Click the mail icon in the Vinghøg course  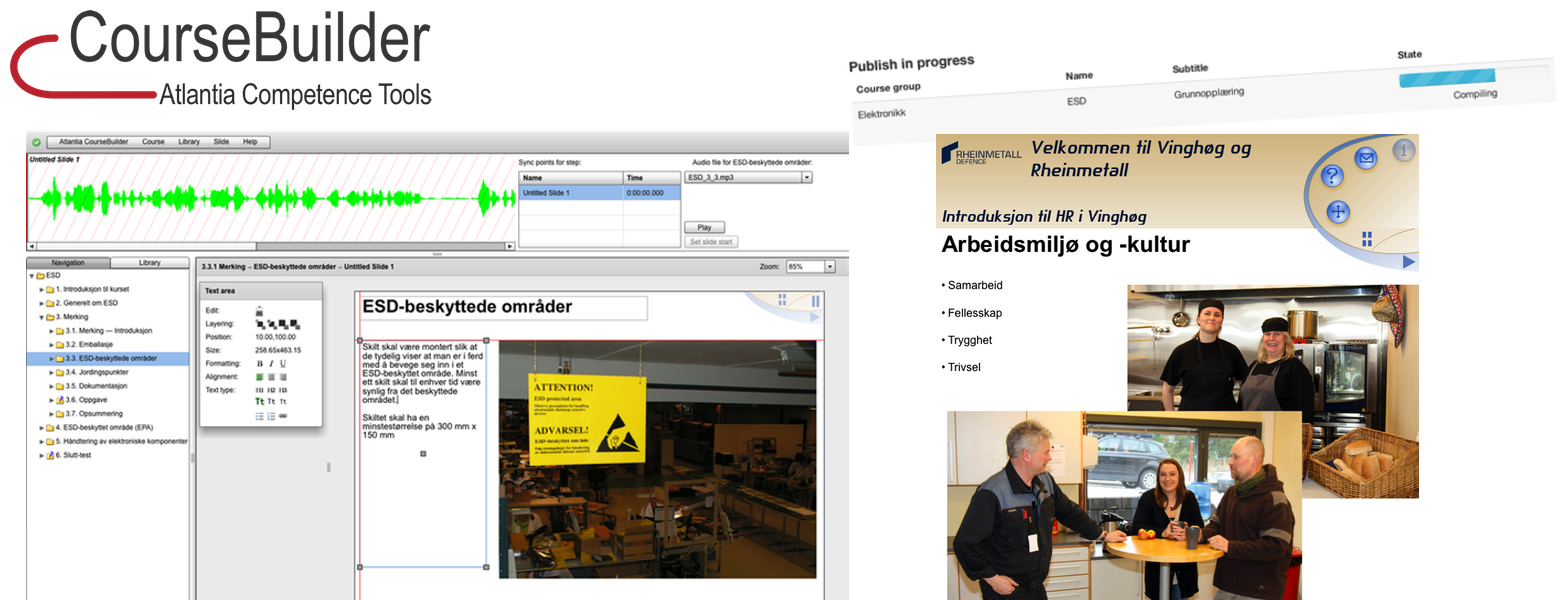(1366, 157)
